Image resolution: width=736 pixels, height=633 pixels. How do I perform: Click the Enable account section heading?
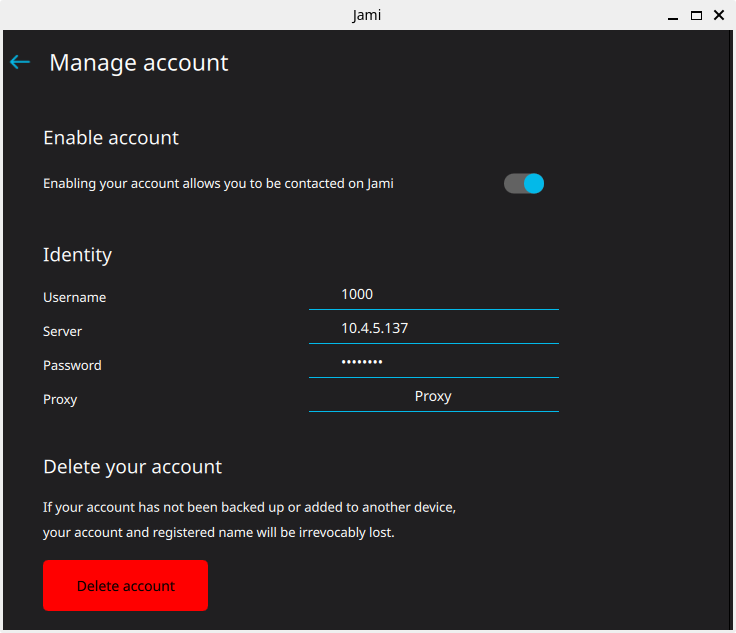[x=111, y=138]
